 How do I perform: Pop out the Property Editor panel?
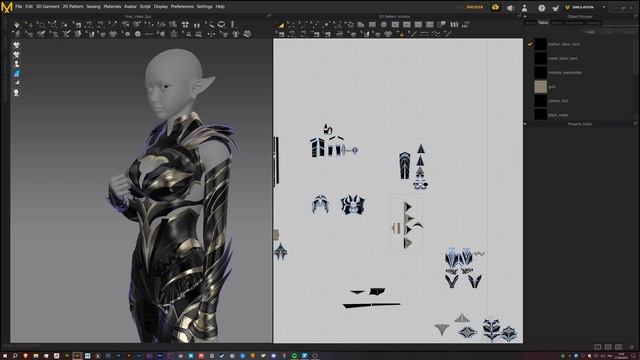coord(636,124)
